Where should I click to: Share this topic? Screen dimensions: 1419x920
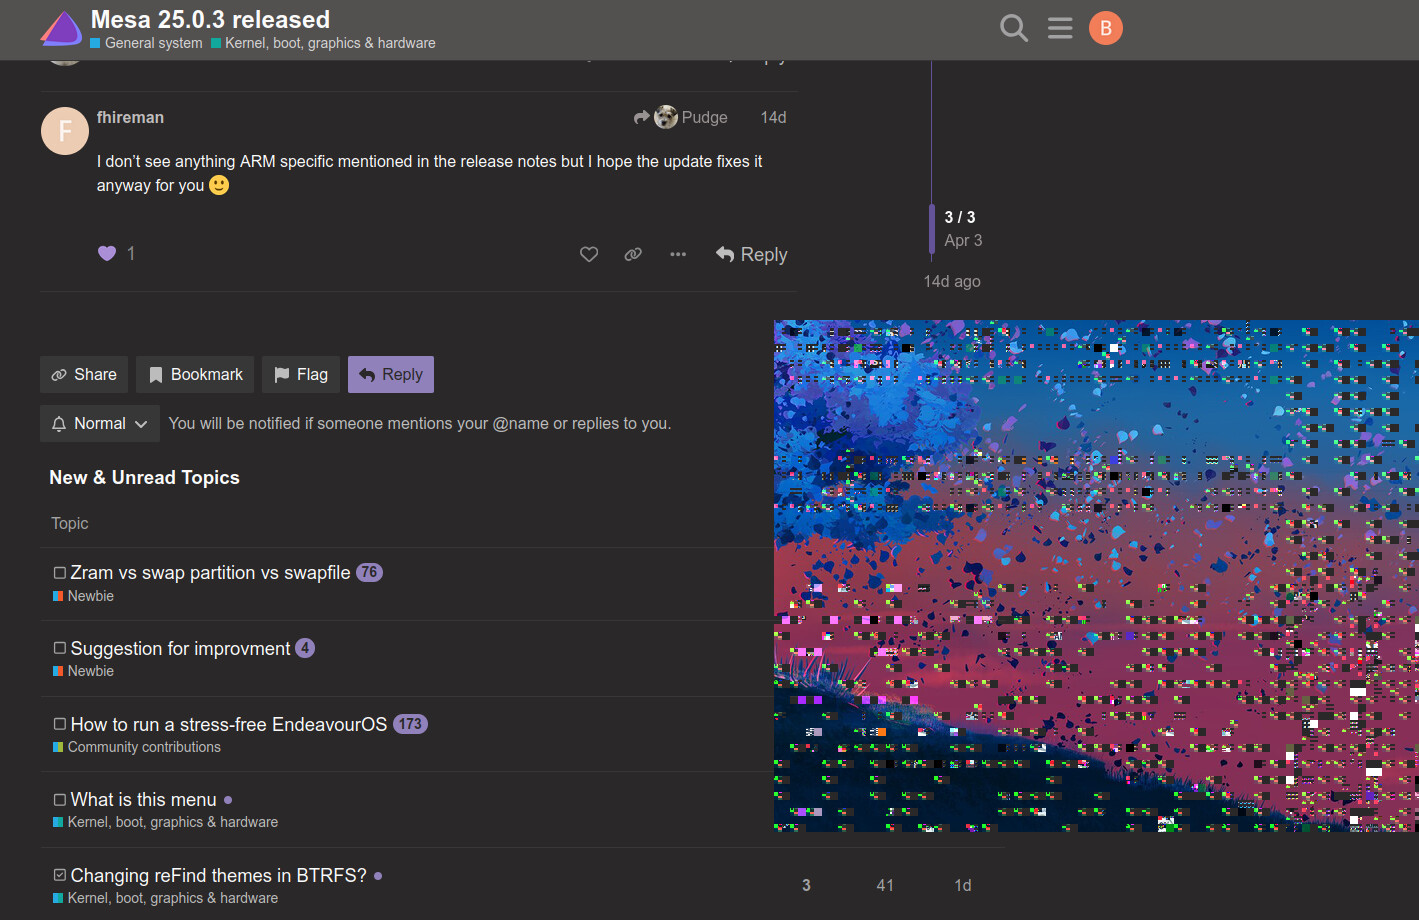point(84,374)
